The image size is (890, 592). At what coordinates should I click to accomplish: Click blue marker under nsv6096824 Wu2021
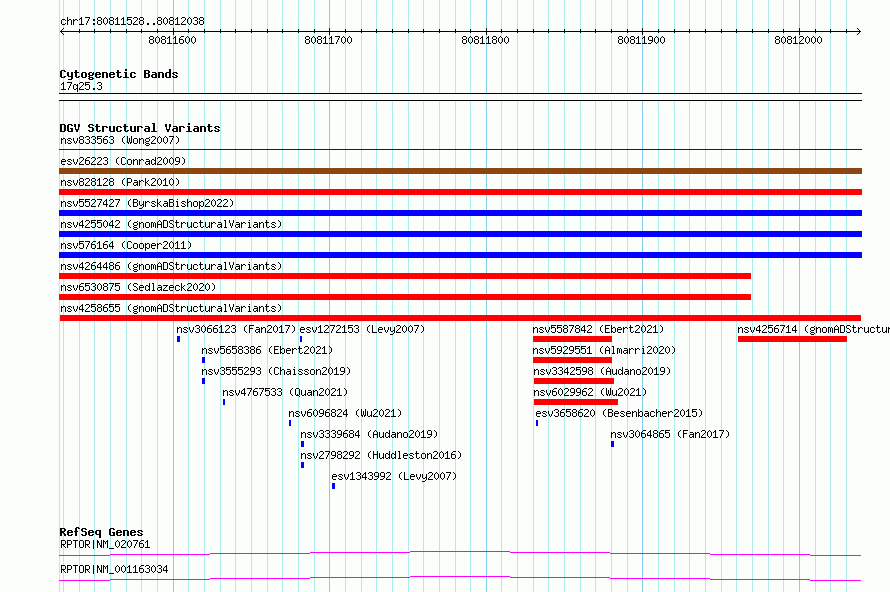point(290,423)
